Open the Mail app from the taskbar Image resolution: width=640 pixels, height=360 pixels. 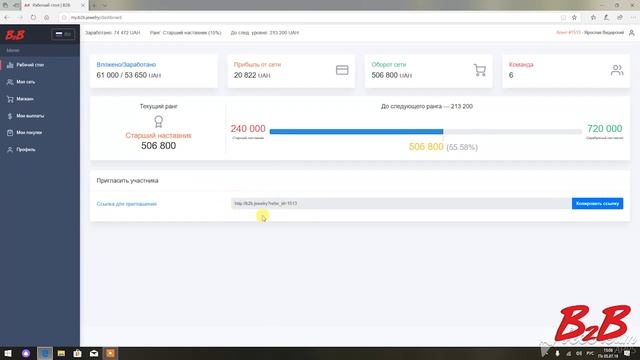[94, 353]
